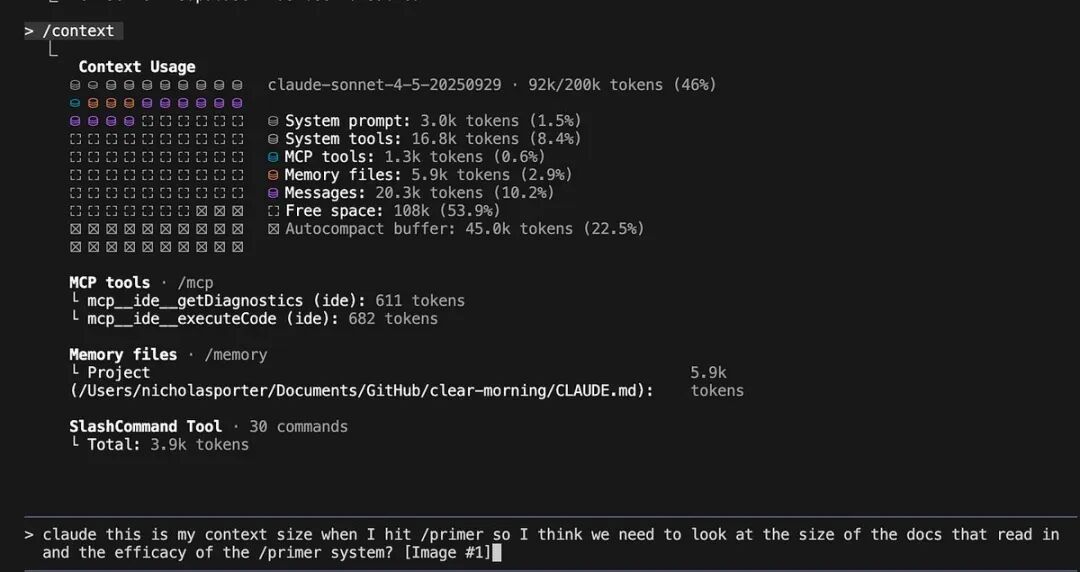Click the gray System tools legend icon

point(273,139)
